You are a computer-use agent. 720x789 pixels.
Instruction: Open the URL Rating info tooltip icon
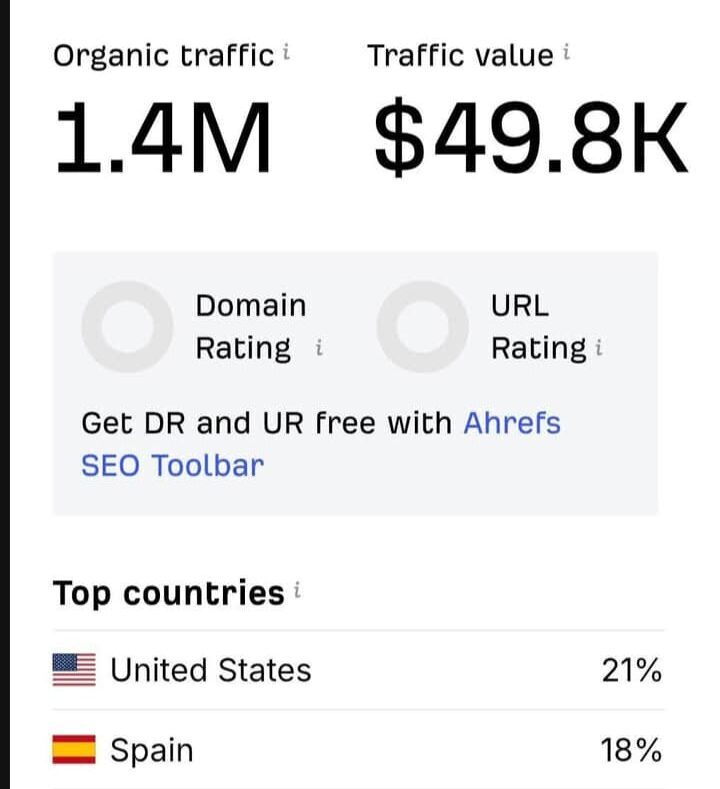599,349
